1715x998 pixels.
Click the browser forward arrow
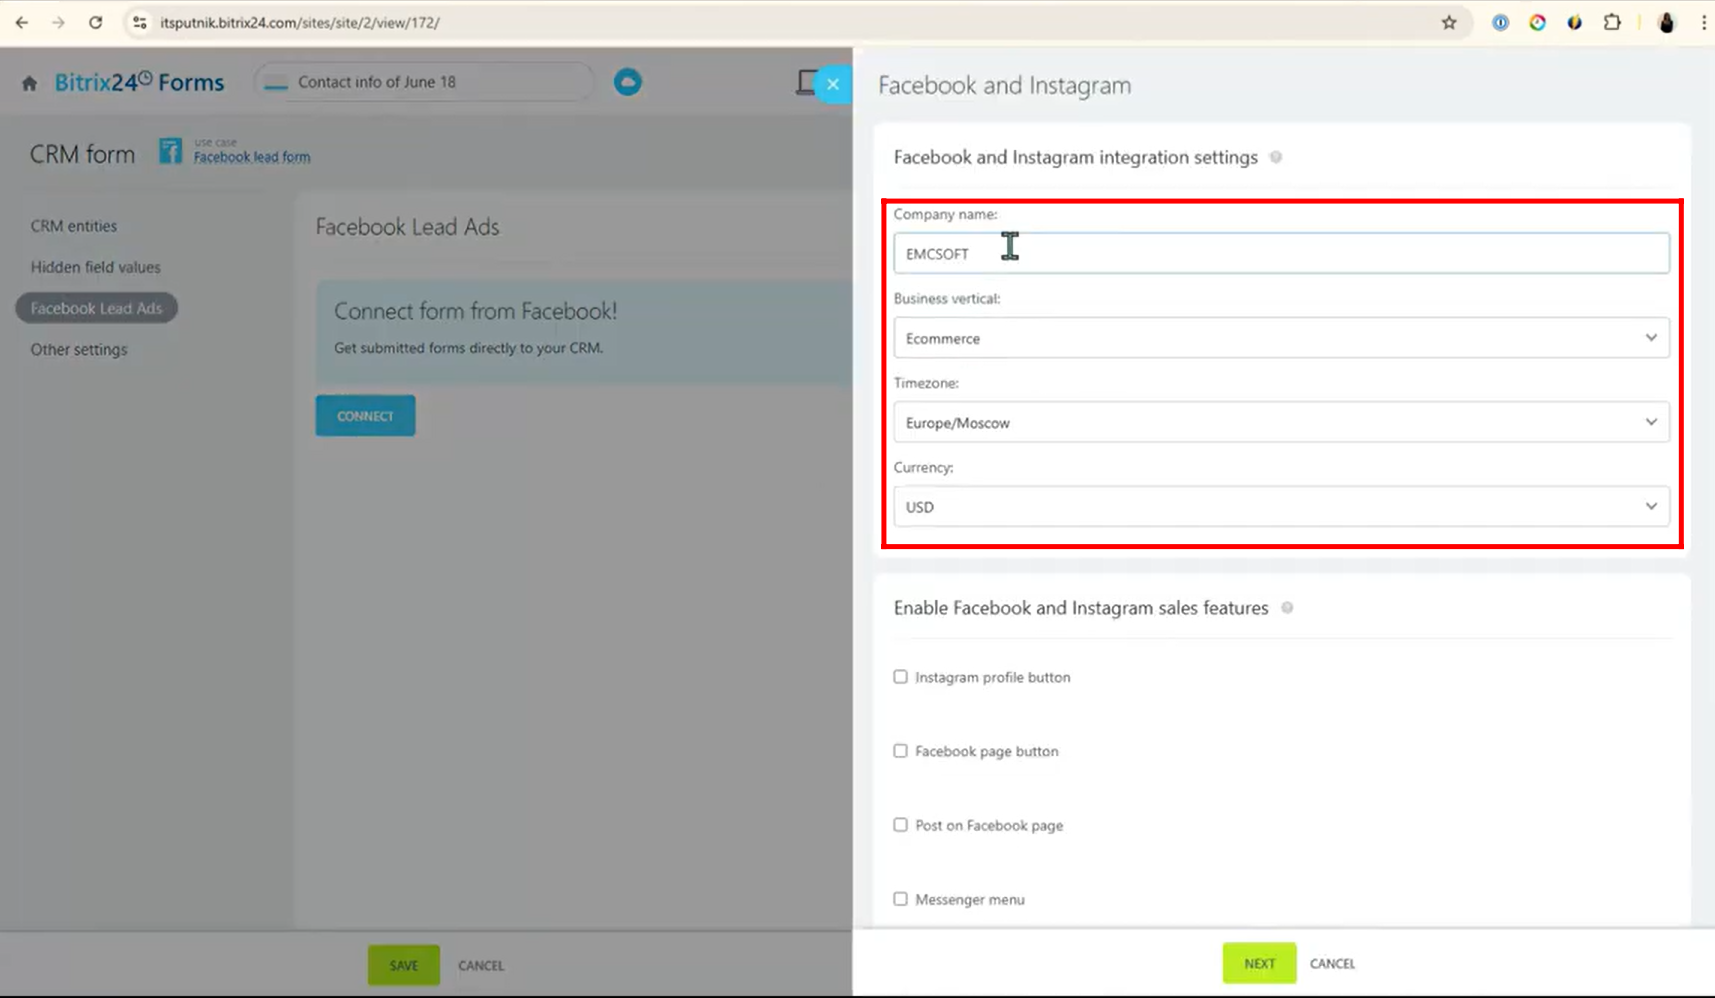pos(58,22)
